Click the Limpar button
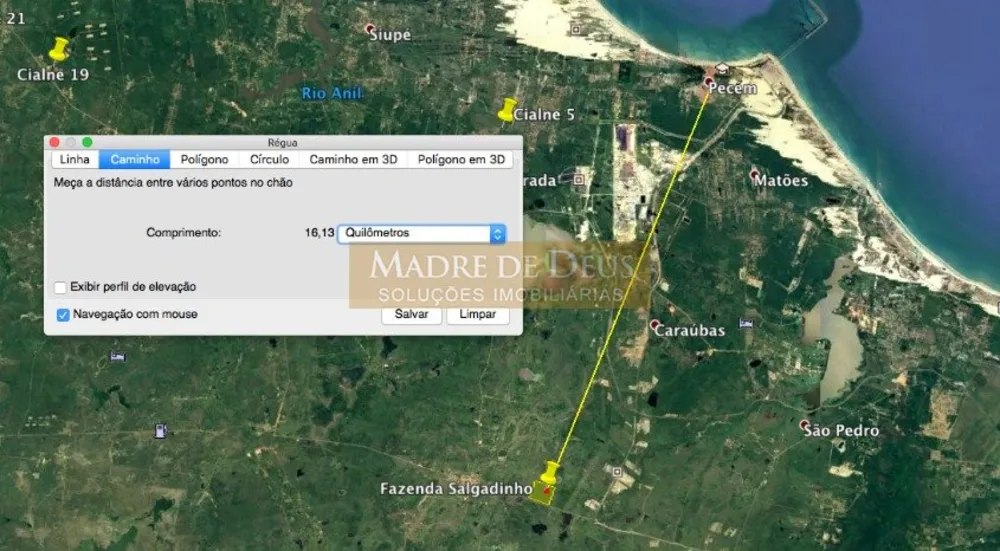The image size is (1000, 551). click(x=478, y=314)
